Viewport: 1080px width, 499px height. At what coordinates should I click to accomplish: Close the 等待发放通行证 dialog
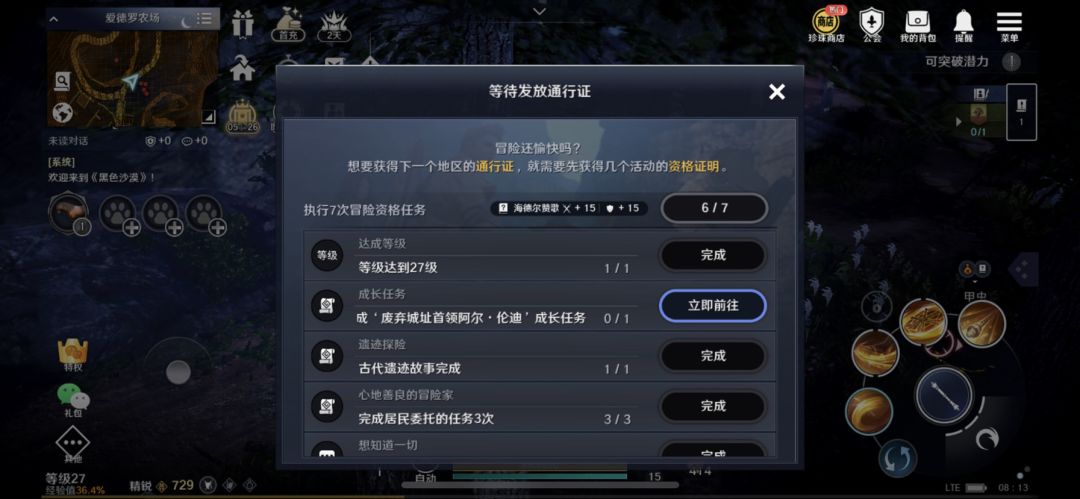(x=777, y=92)
